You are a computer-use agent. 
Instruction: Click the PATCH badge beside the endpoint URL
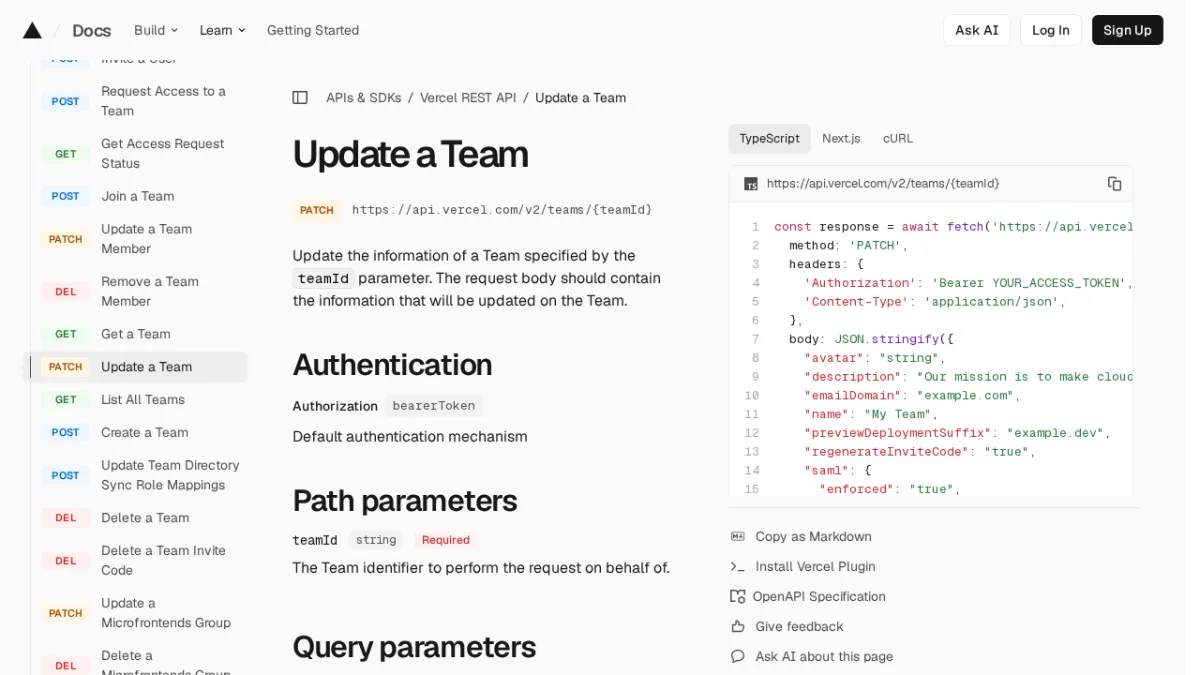click(317, 210)
